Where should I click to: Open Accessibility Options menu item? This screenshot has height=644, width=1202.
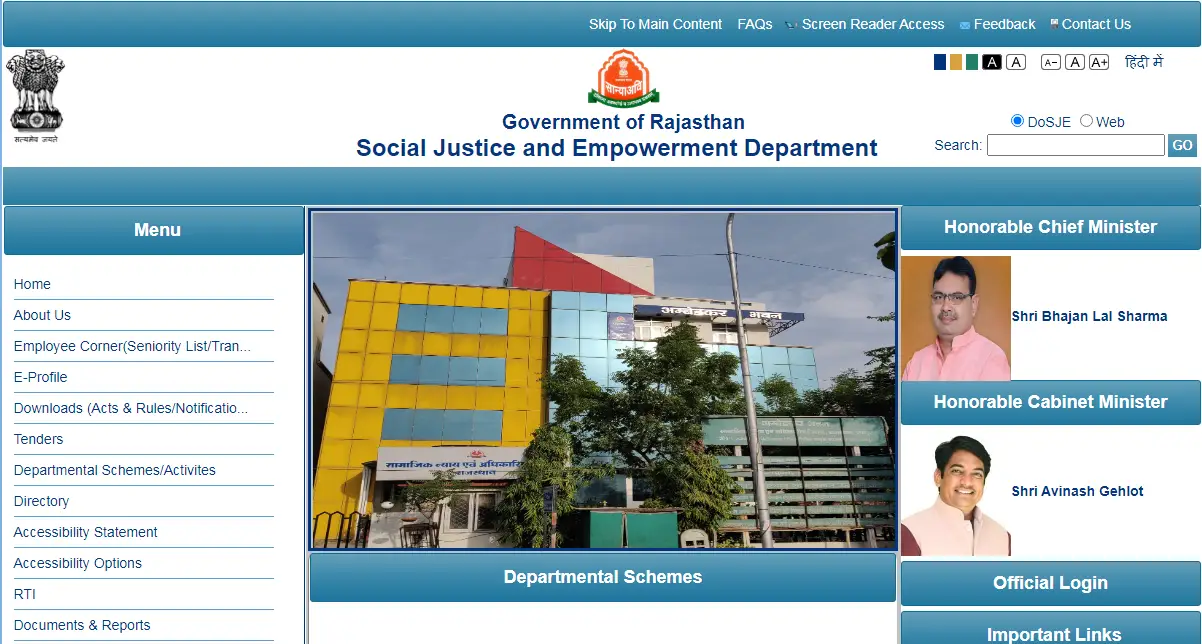click(78, 563)
